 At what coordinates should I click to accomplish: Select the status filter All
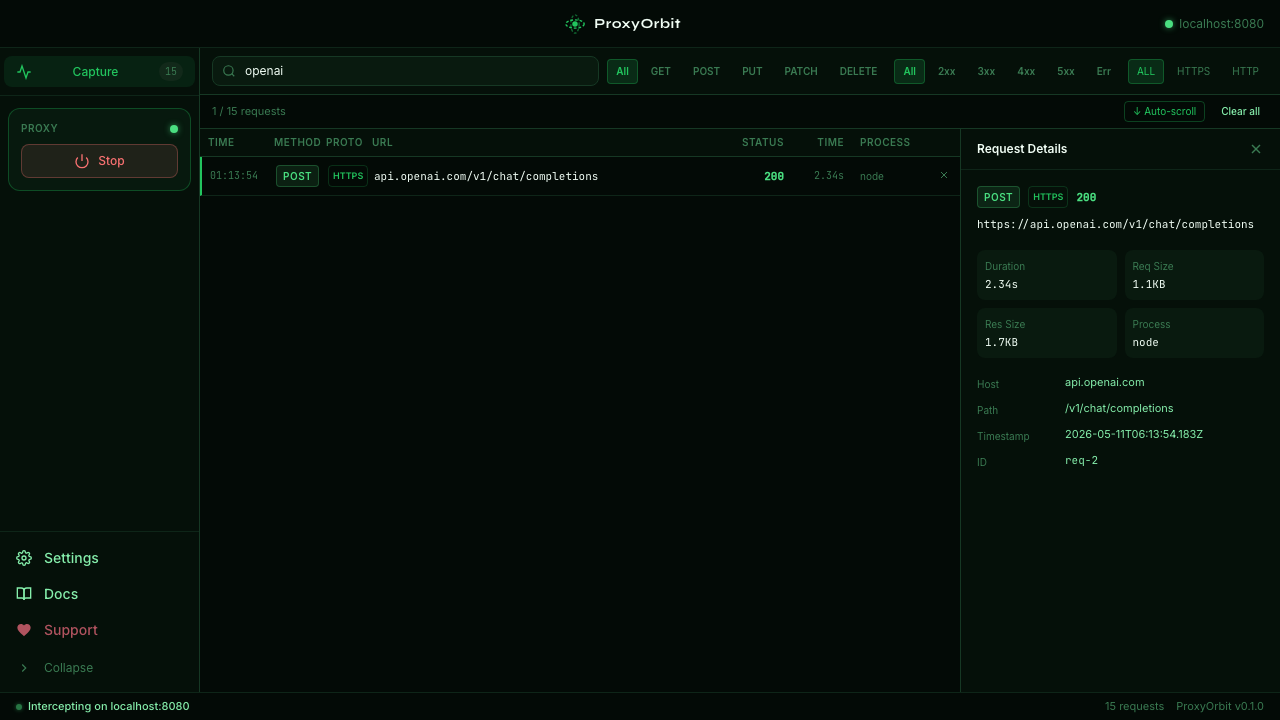click(909, 71)
